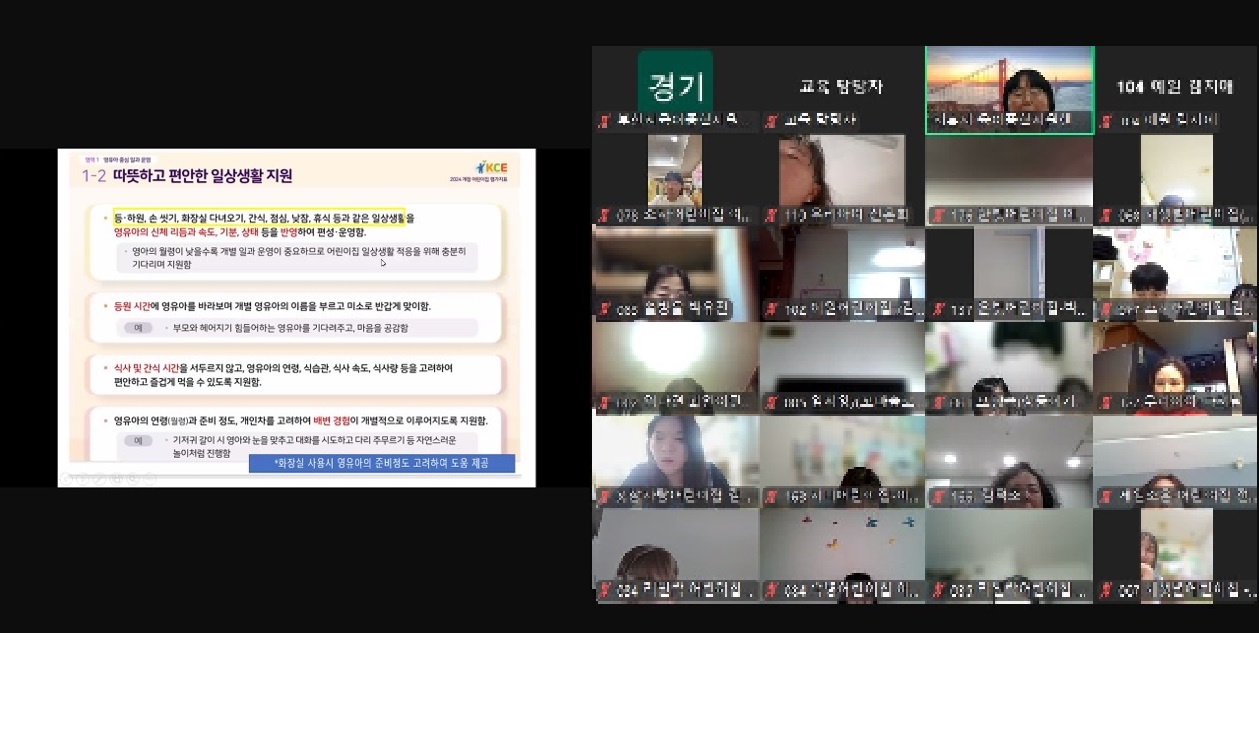Image resolution: width=1259 pixels, height=750 pixels.
Task: Click the muted mic icon beside 교육 담당자 name label
Action: coord(771,121)
